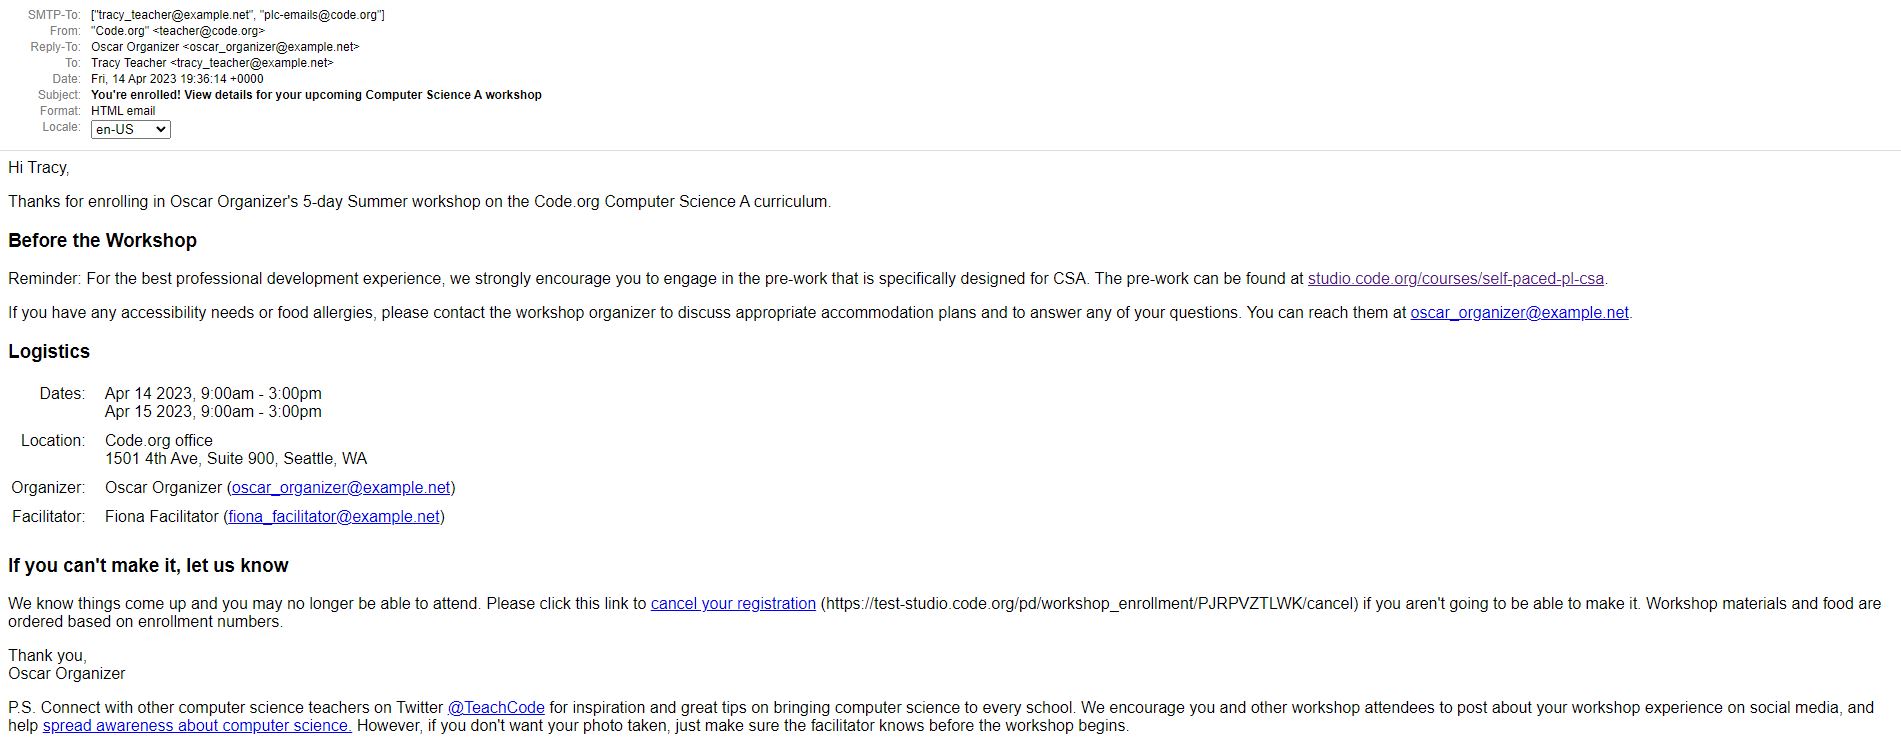Open the en-US Locale dropdown
1901x754 pixels.
click(131, 129)
